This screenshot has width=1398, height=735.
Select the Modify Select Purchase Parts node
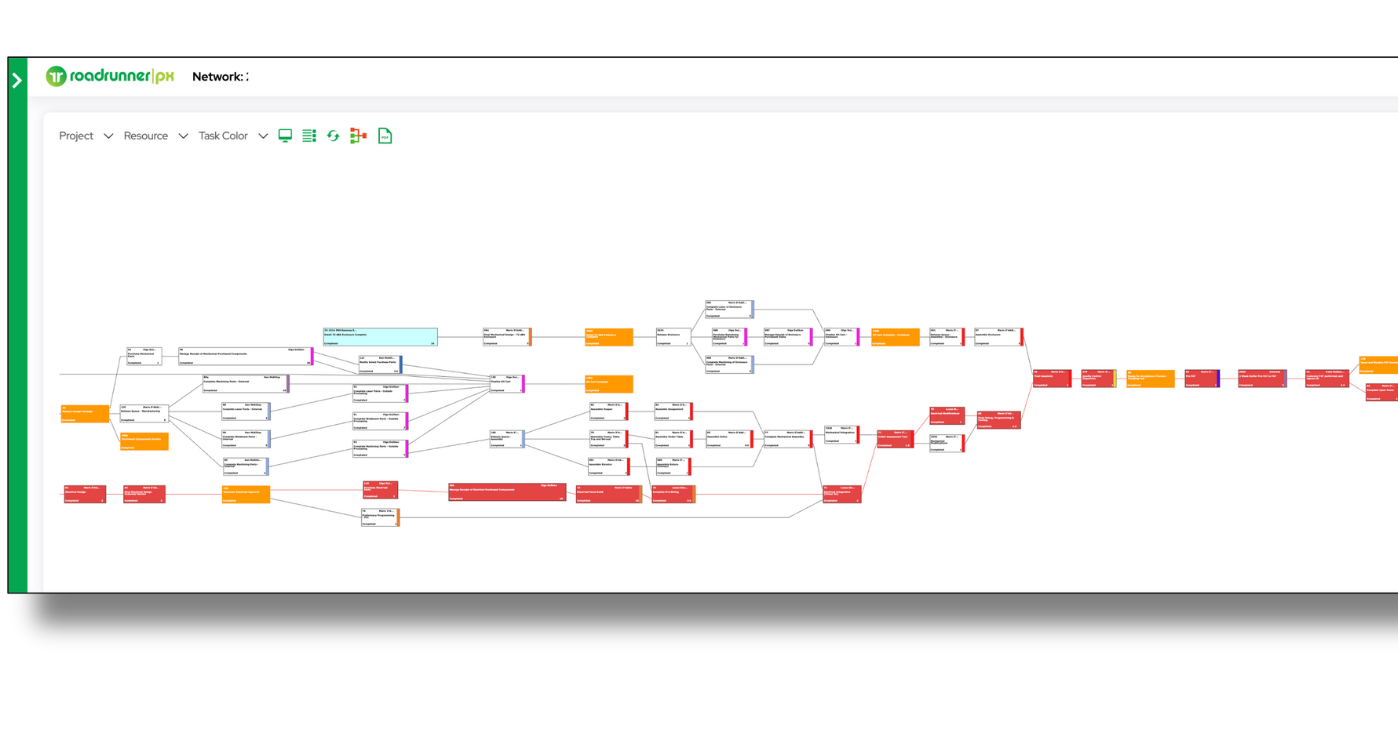click(380, 365)
